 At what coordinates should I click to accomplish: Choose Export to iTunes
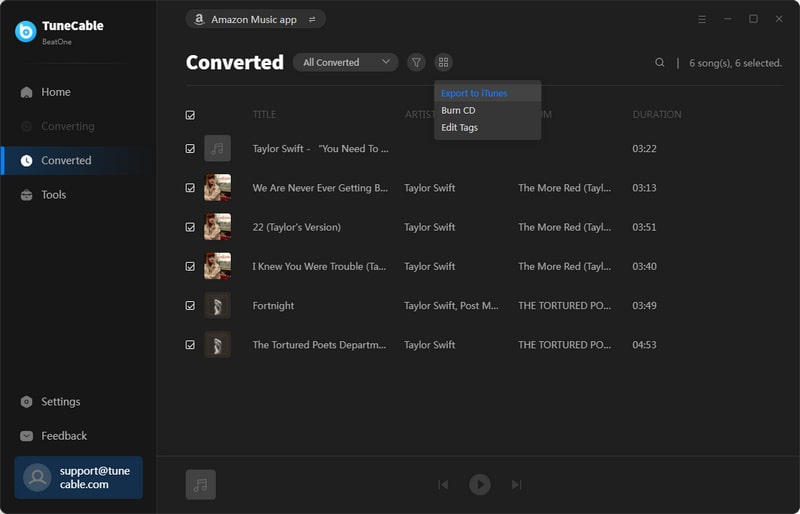click(x=487, y=93)
